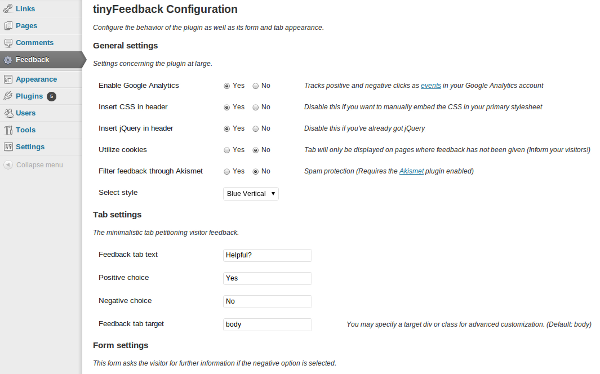Click the Comments speech bubble icon

click(x=8, y=42)
